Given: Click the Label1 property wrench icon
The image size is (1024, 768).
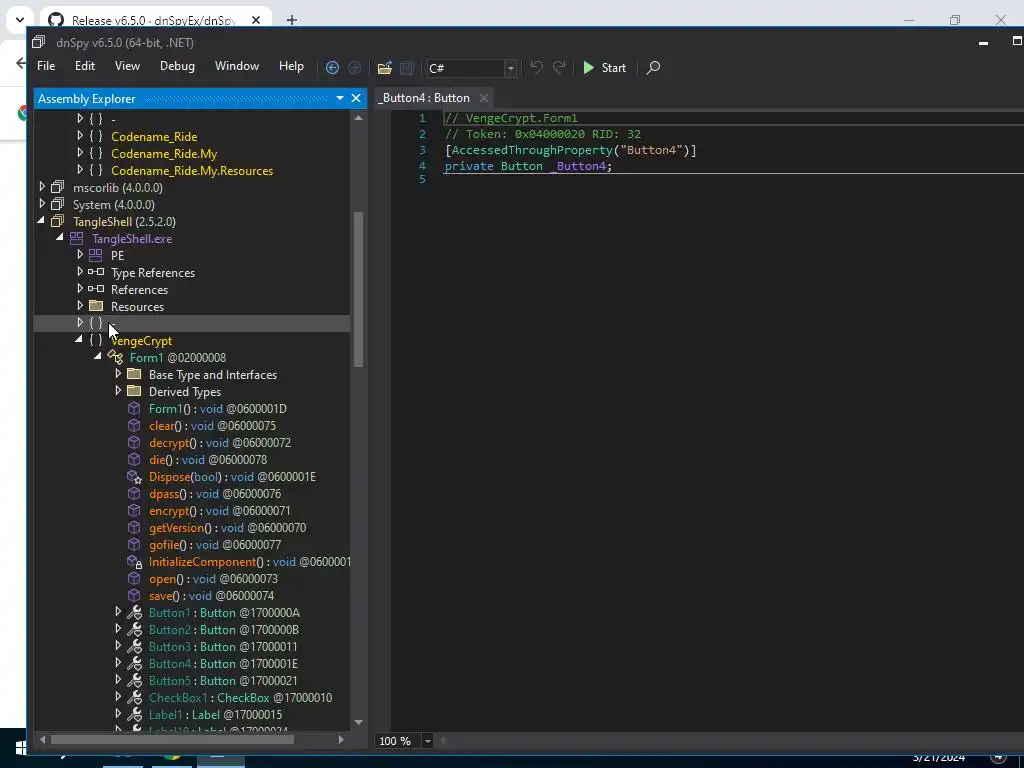Looking at the screenshot, I should (x=135, y=714).
